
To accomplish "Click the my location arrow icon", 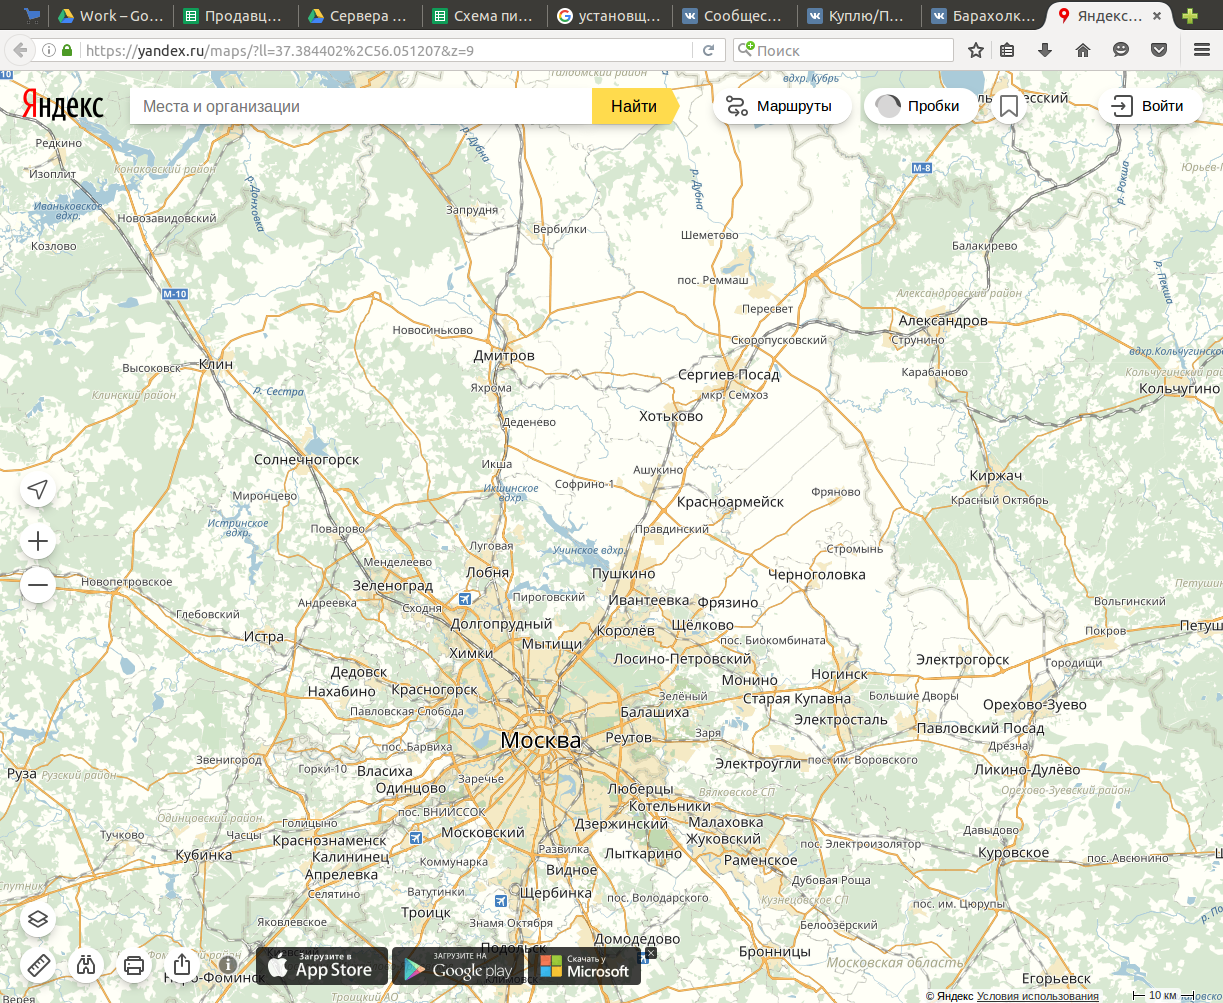I will coord(38,489).
